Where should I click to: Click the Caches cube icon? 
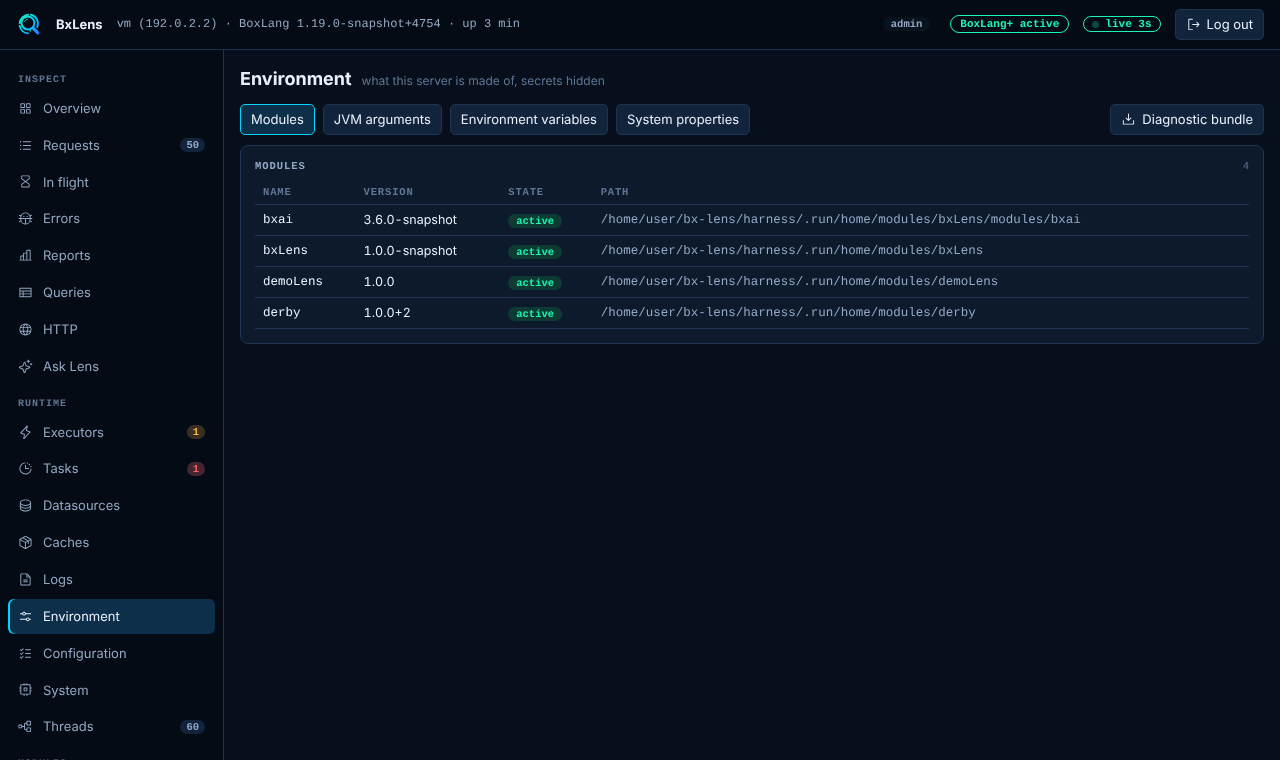(25, 542)
